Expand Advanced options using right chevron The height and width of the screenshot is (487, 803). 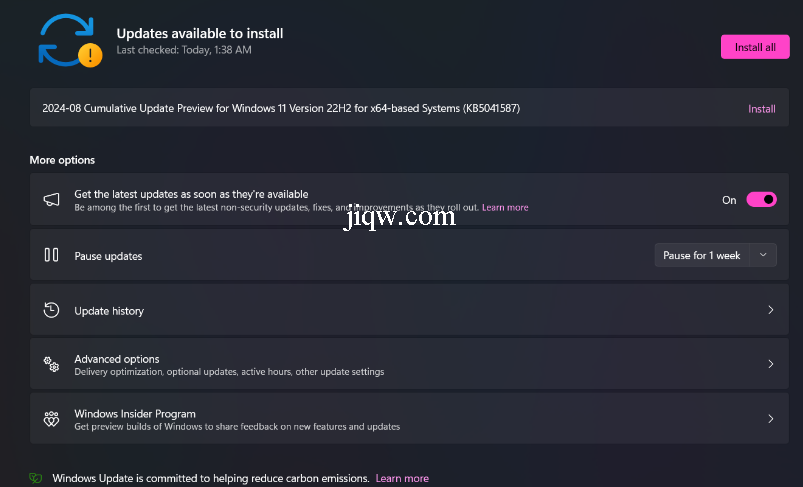click(x=770, y=365)
